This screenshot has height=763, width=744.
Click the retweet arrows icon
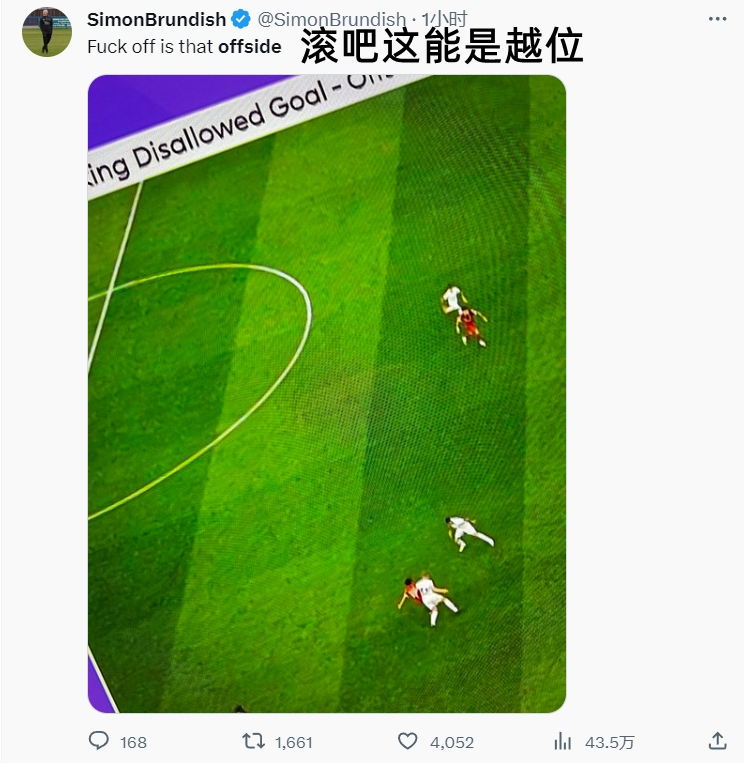click(x=254, y=741)
